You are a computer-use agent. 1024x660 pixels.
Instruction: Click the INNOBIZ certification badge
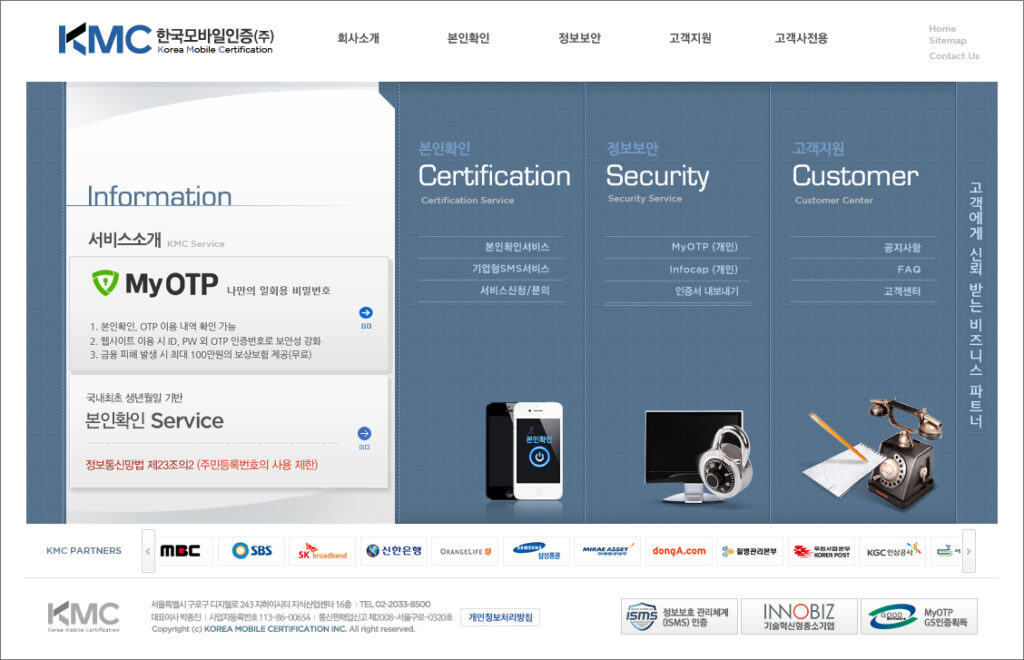(799, 616)
